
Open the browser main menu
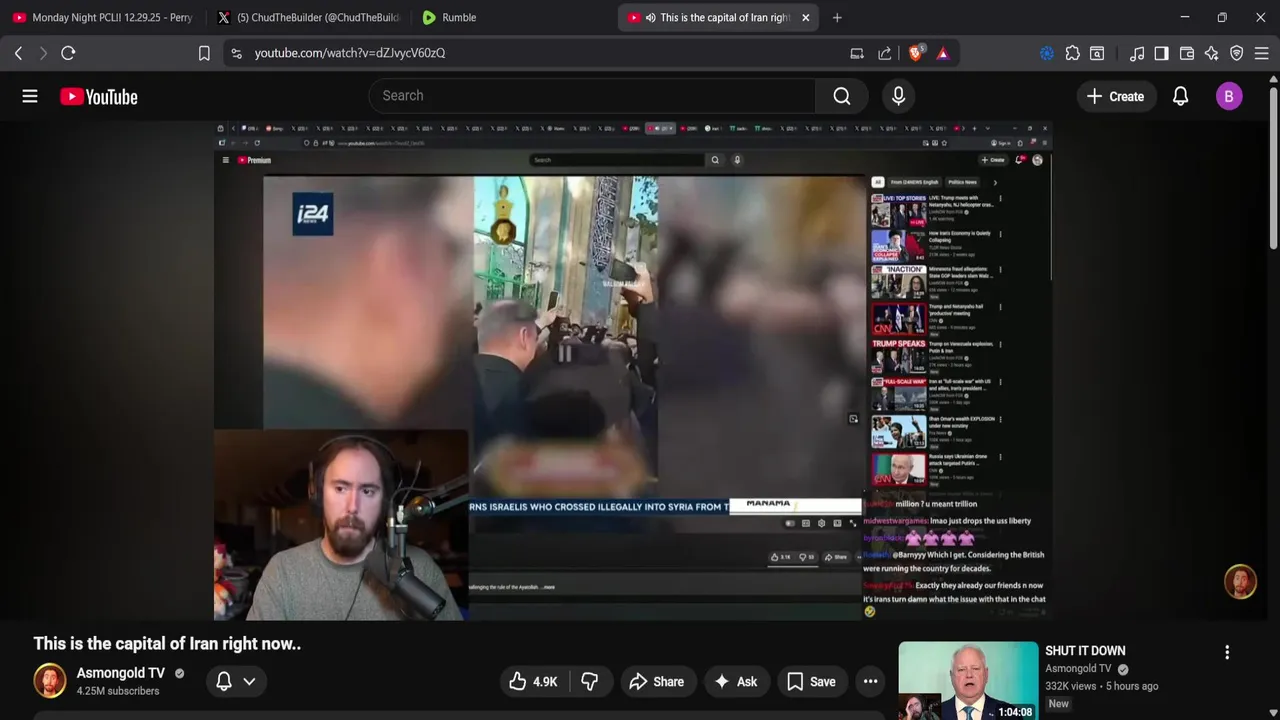(x=1262, y=53)
